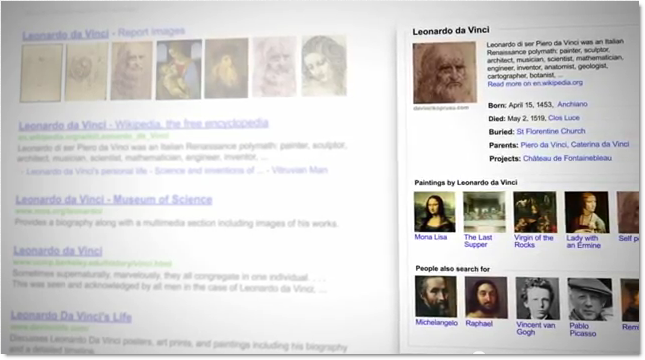Click 'Virgin of the Rocks' caption link

click(x=533, y=242)
